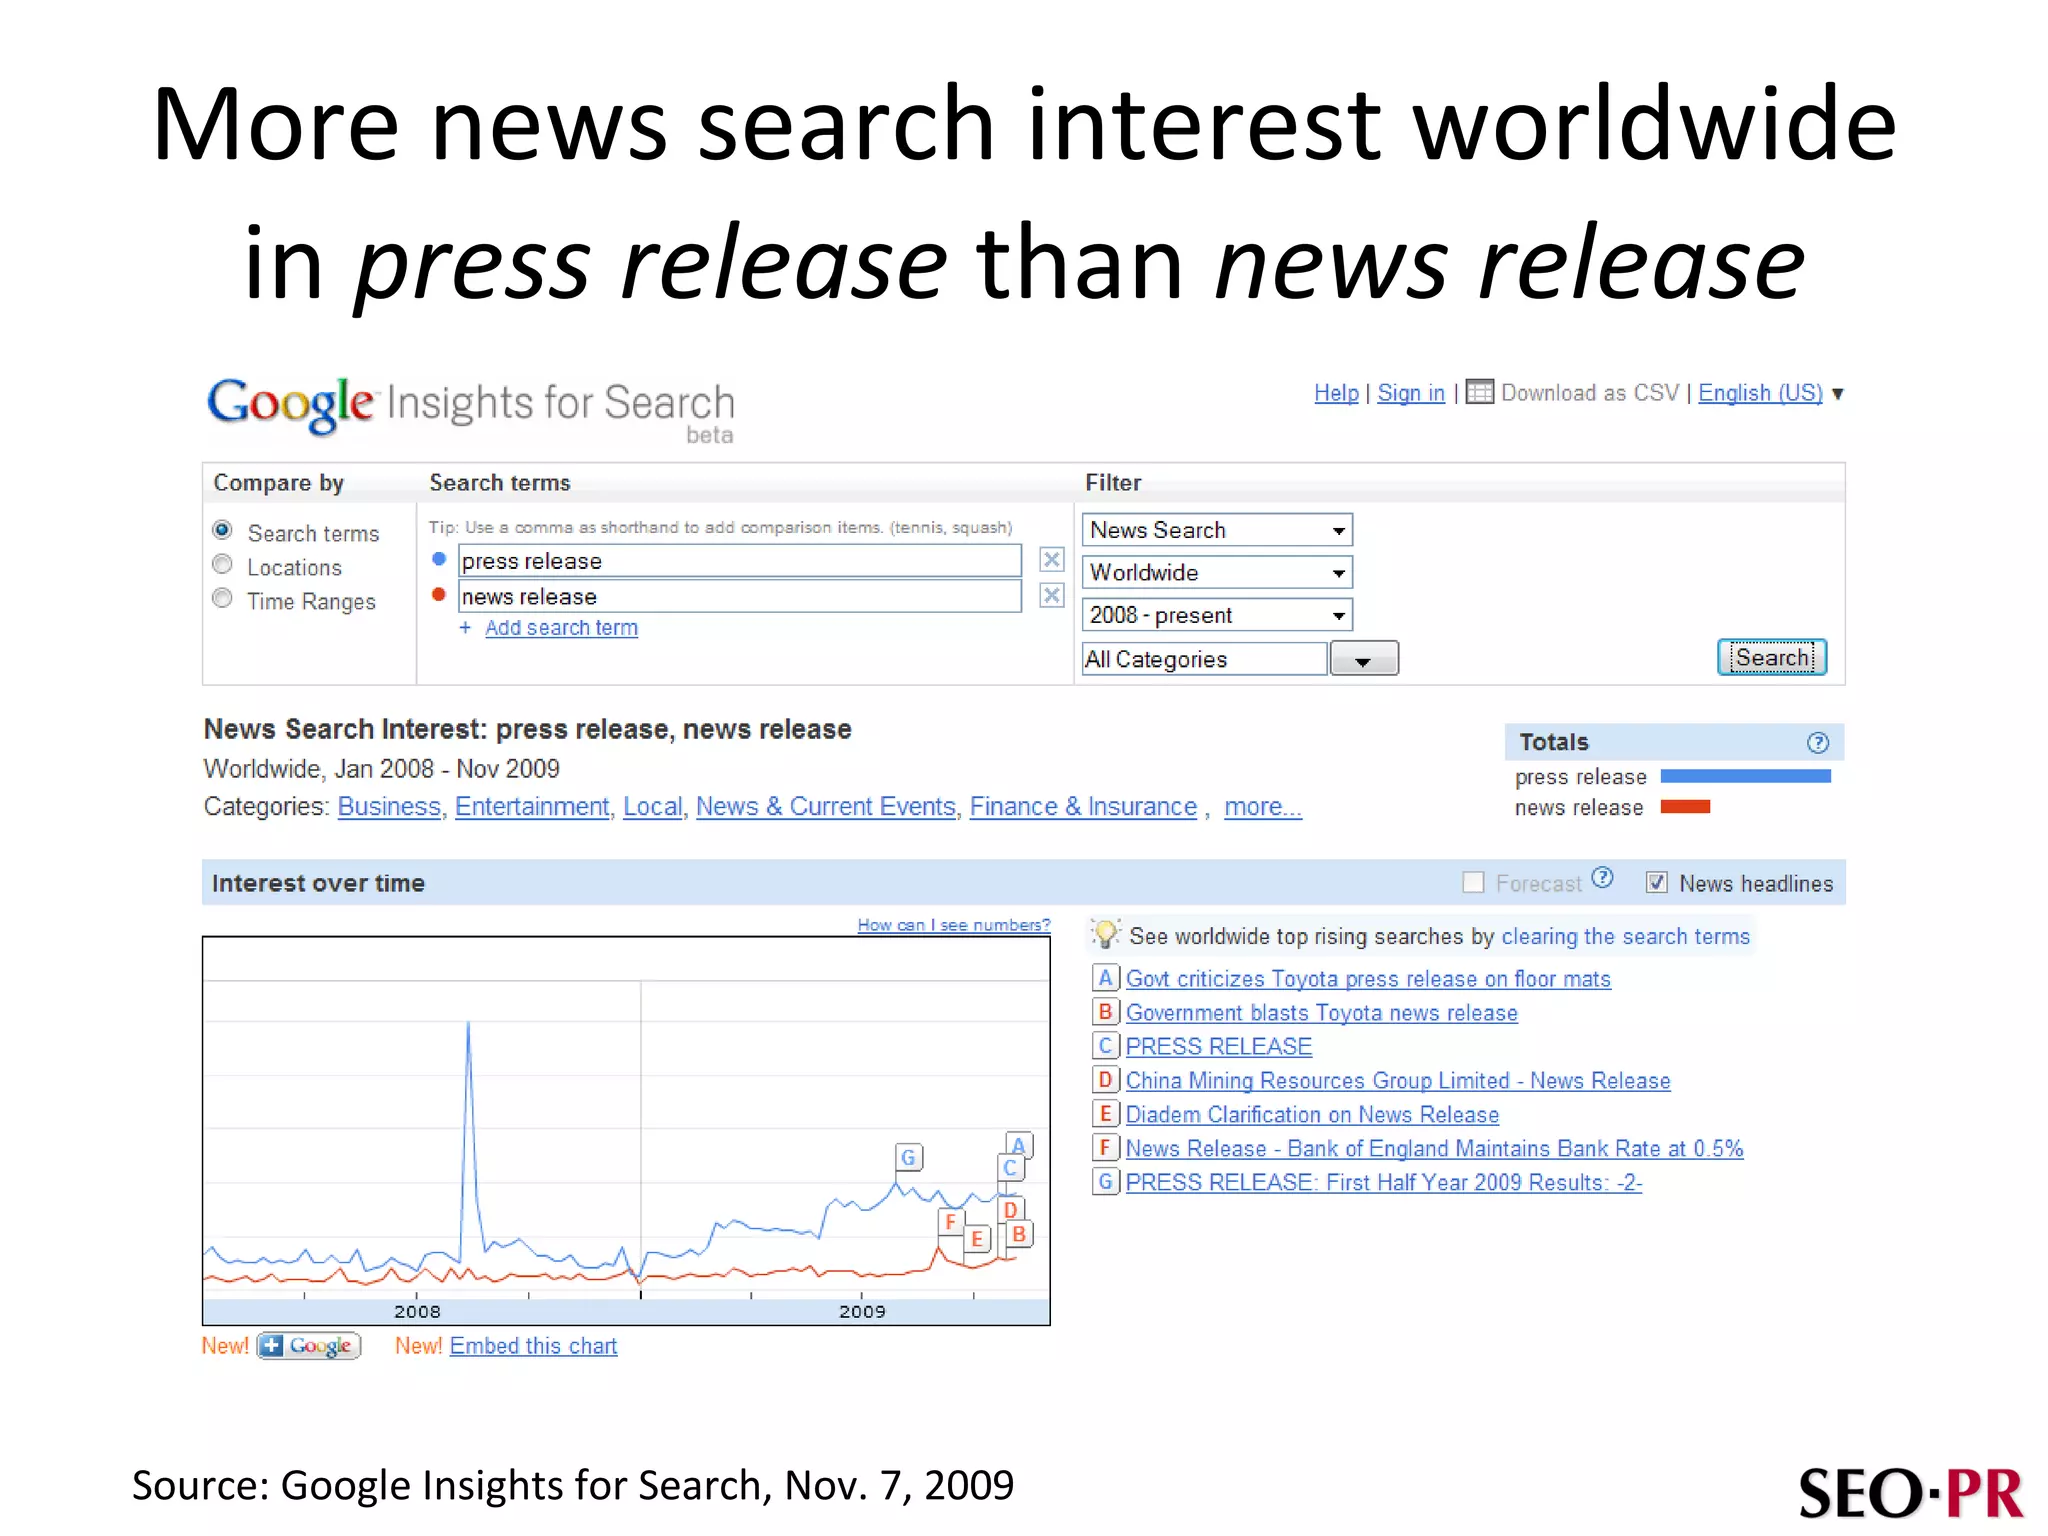The width and height of the screenshot is (2048, 1536).
Task: Select the Search terms radio button
Action: (223, 530)
